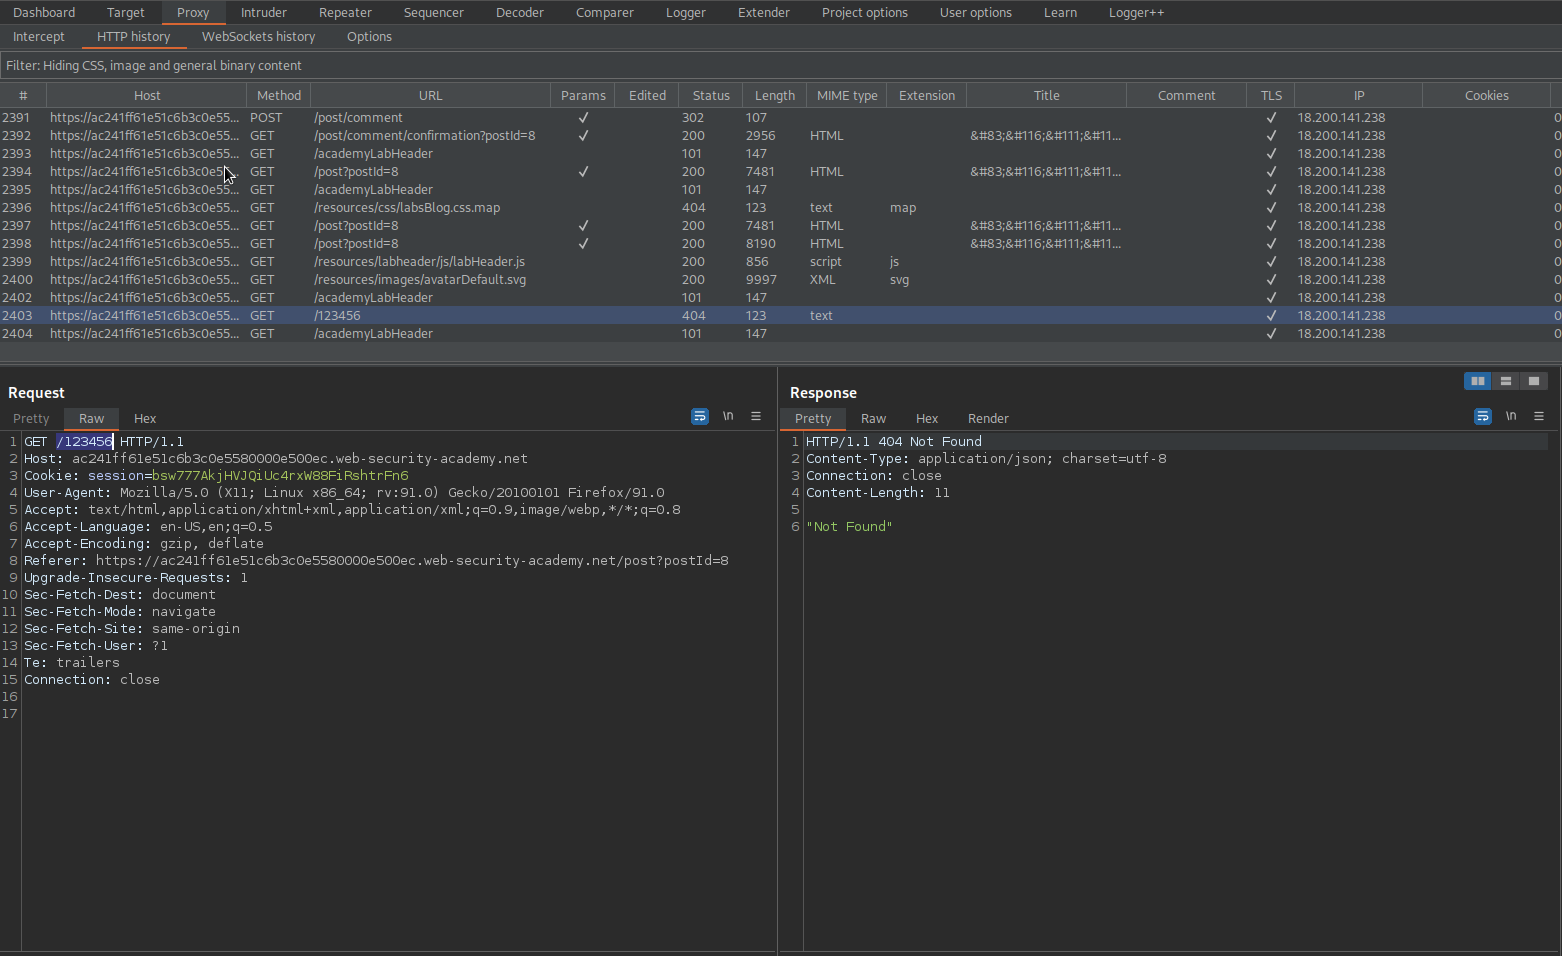1562x956 pixels.
Task: Sort history by Extension column
Action: tap(927, 95)
